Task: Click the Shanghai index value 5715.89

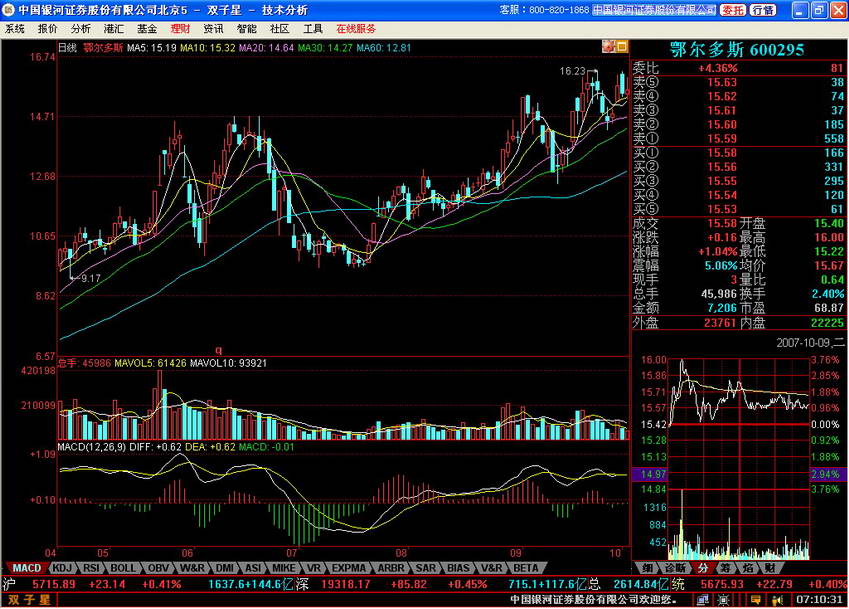Action: tap(54, 585)
